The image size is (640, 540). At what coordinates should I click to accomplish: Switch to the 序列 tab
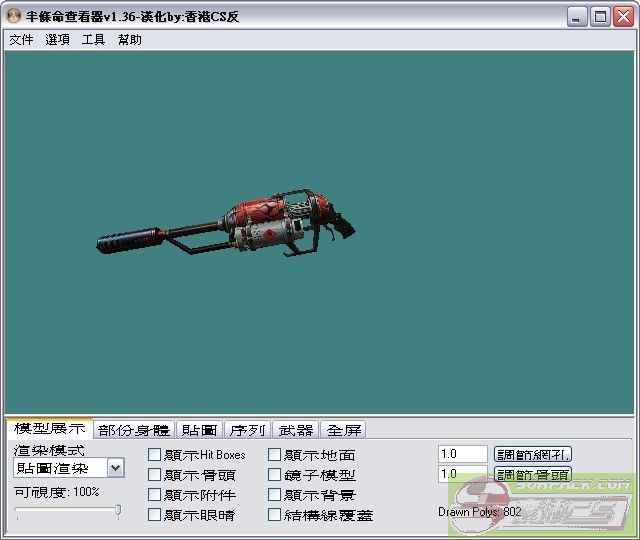pyautogui.click(x=247, y=430)
